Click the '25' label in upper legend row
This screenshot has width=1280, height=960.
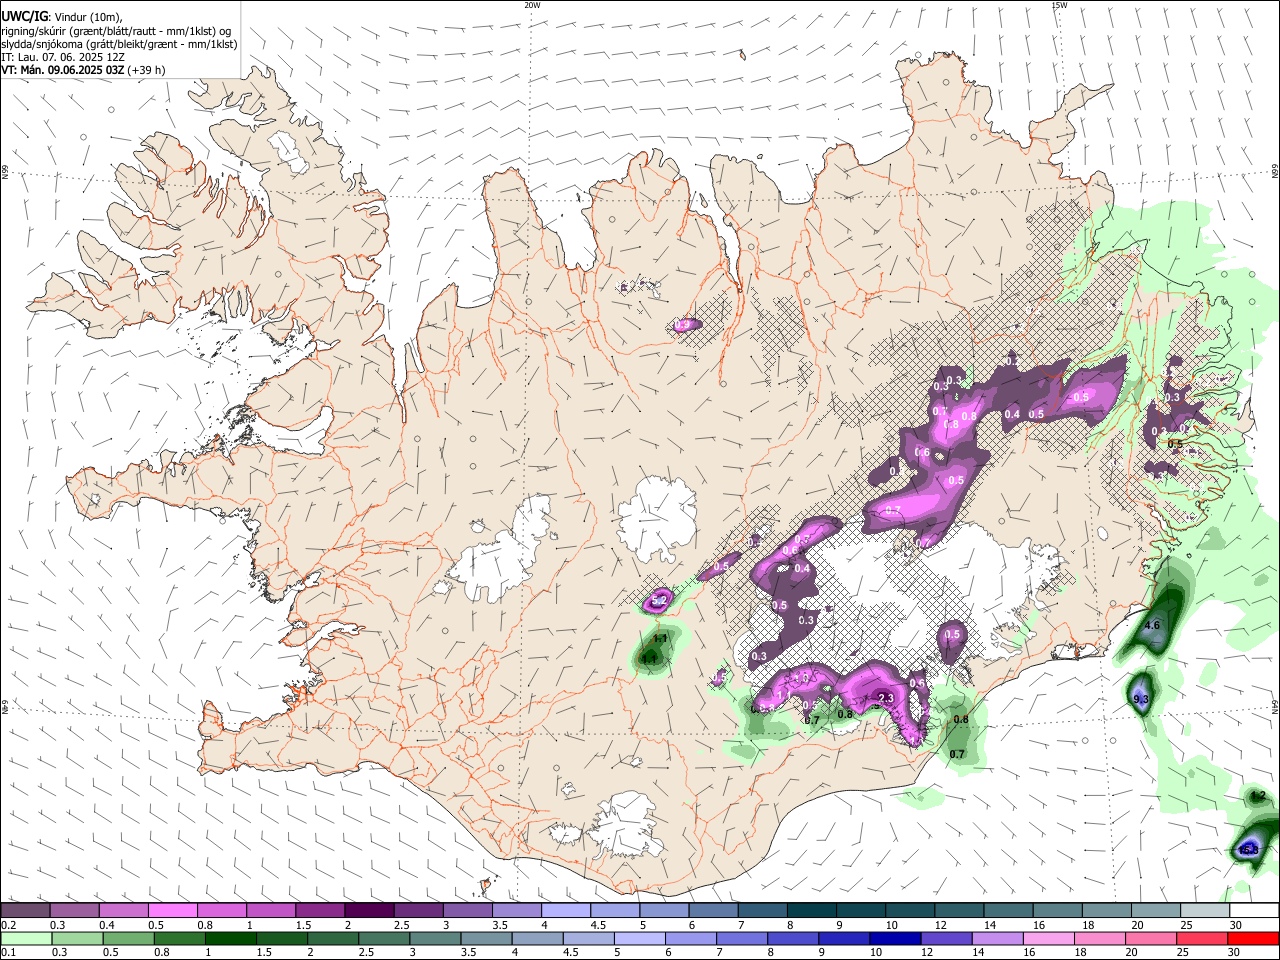coord(1187,925)
